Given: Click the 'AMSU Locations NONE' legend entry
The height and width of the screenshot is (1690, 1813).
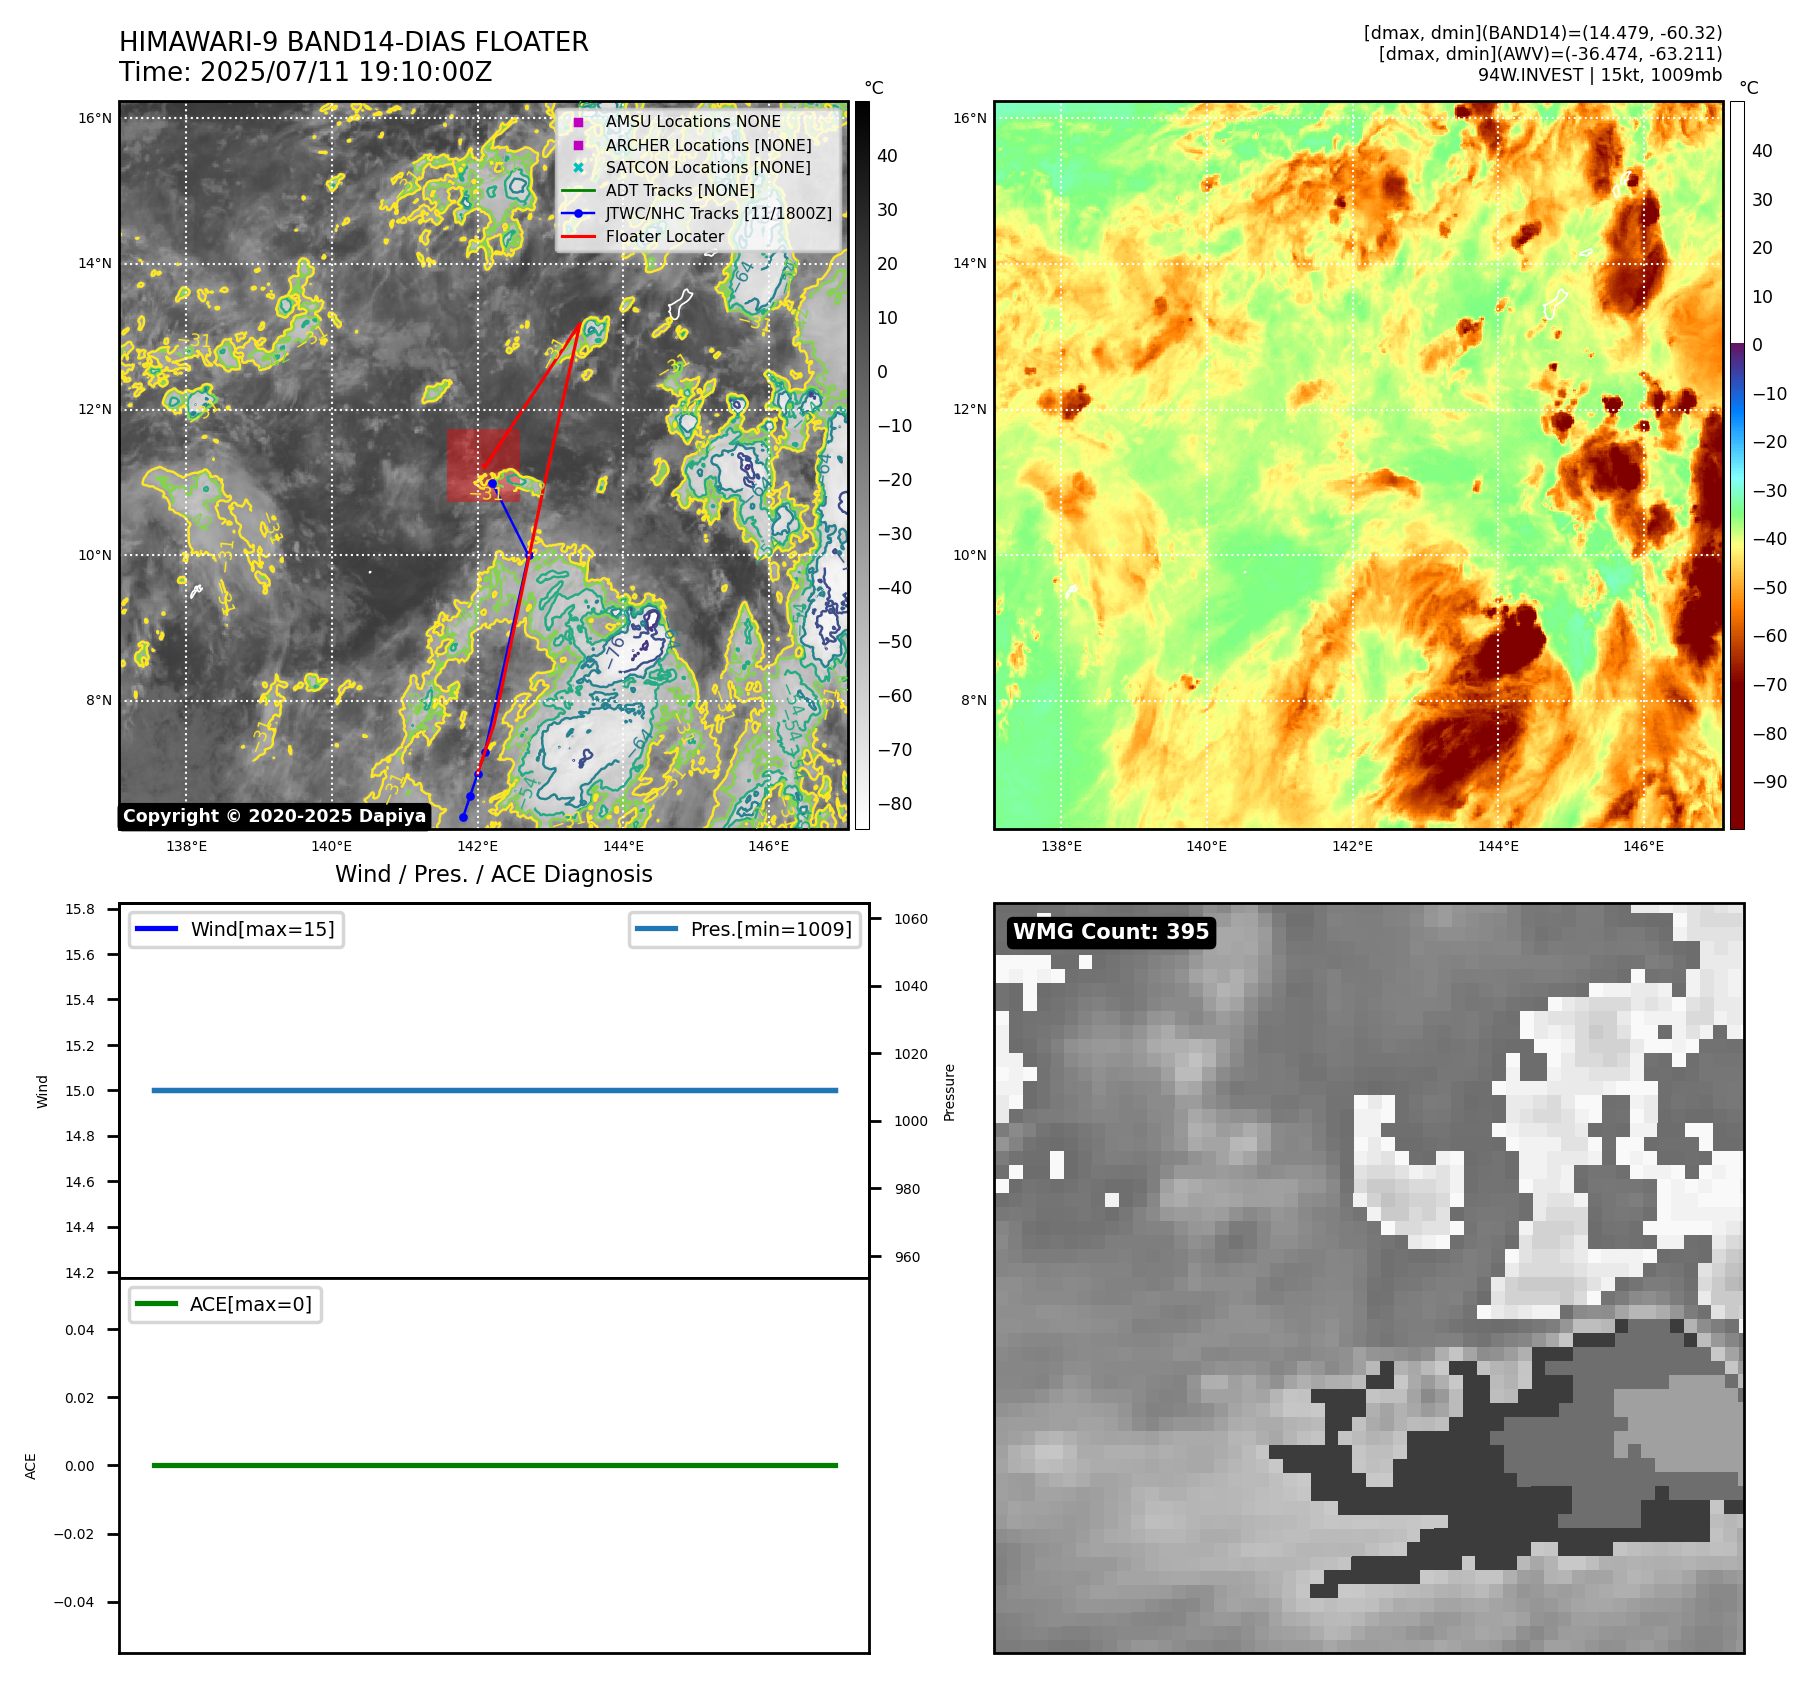Looking at the screenshot, I should 693,121.
